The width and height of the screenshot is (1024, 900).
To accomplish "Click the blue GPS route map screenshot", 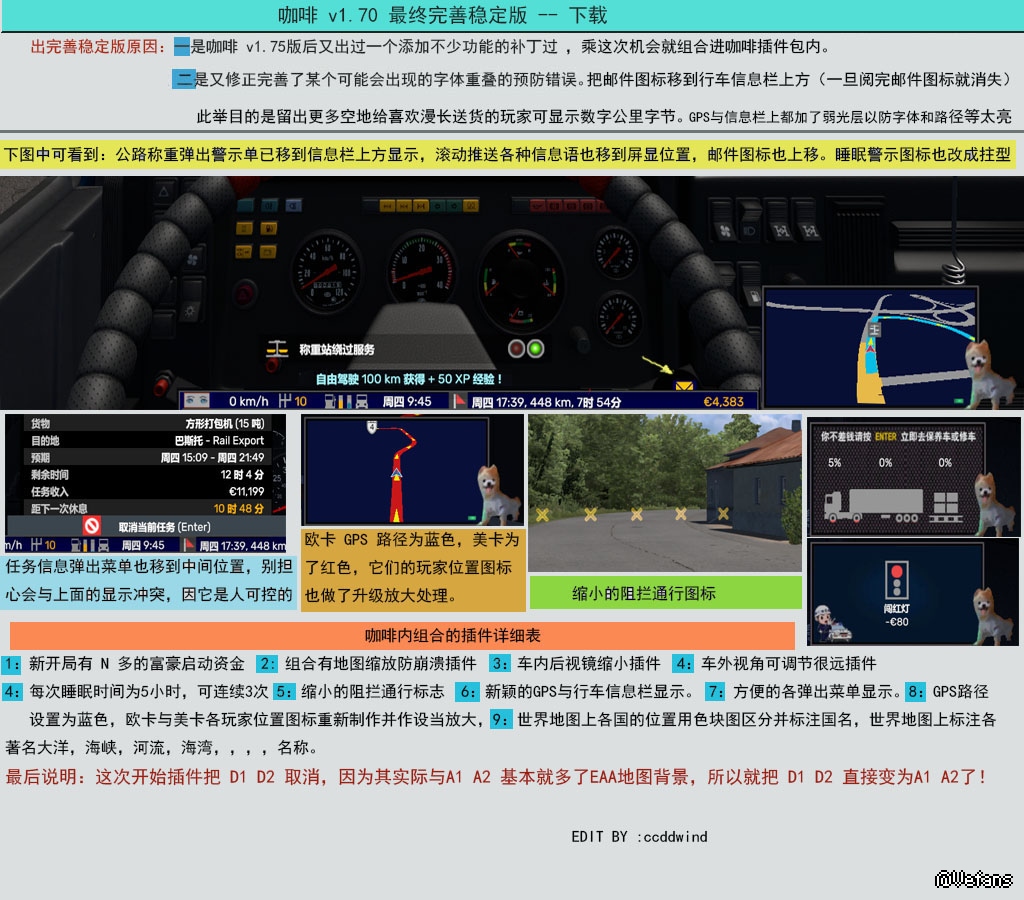I will (871, 347).
